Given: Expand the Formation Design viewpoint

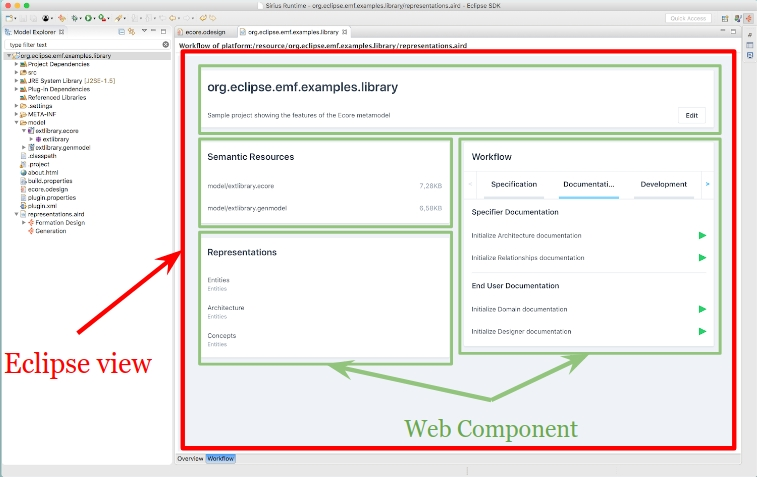Looking at the screenshot, I should coord(24,223).
